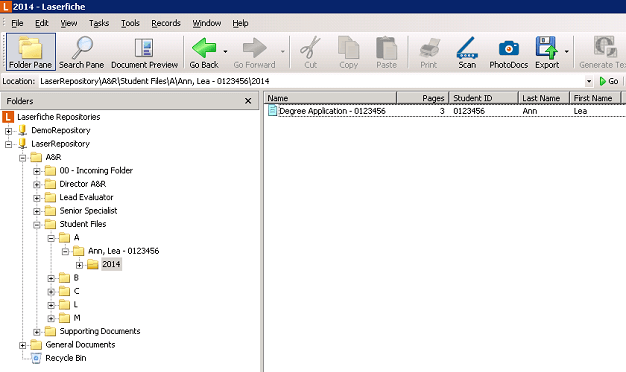Click the Export toolbar icon
The width and height of the screenshot is (626, 372).
click(x=547, y=52)
